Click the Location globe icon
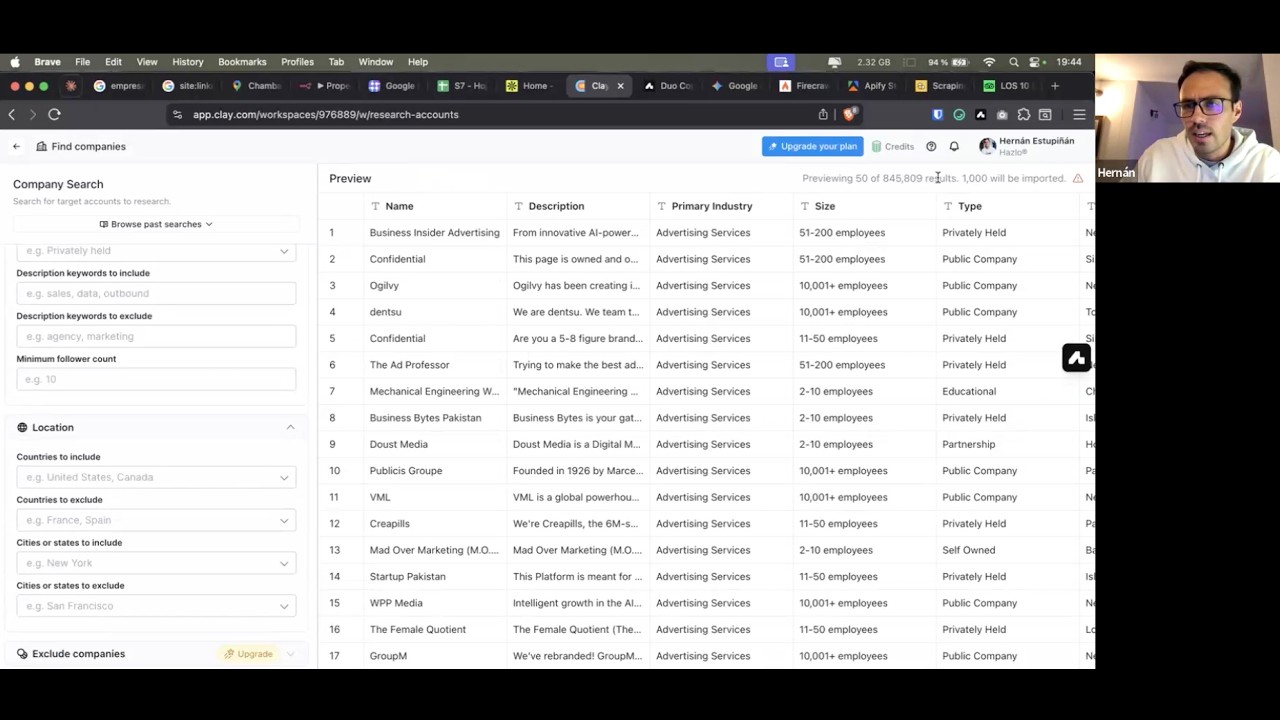This screenshot has width=1280, height=720. [x=22, y=427]
